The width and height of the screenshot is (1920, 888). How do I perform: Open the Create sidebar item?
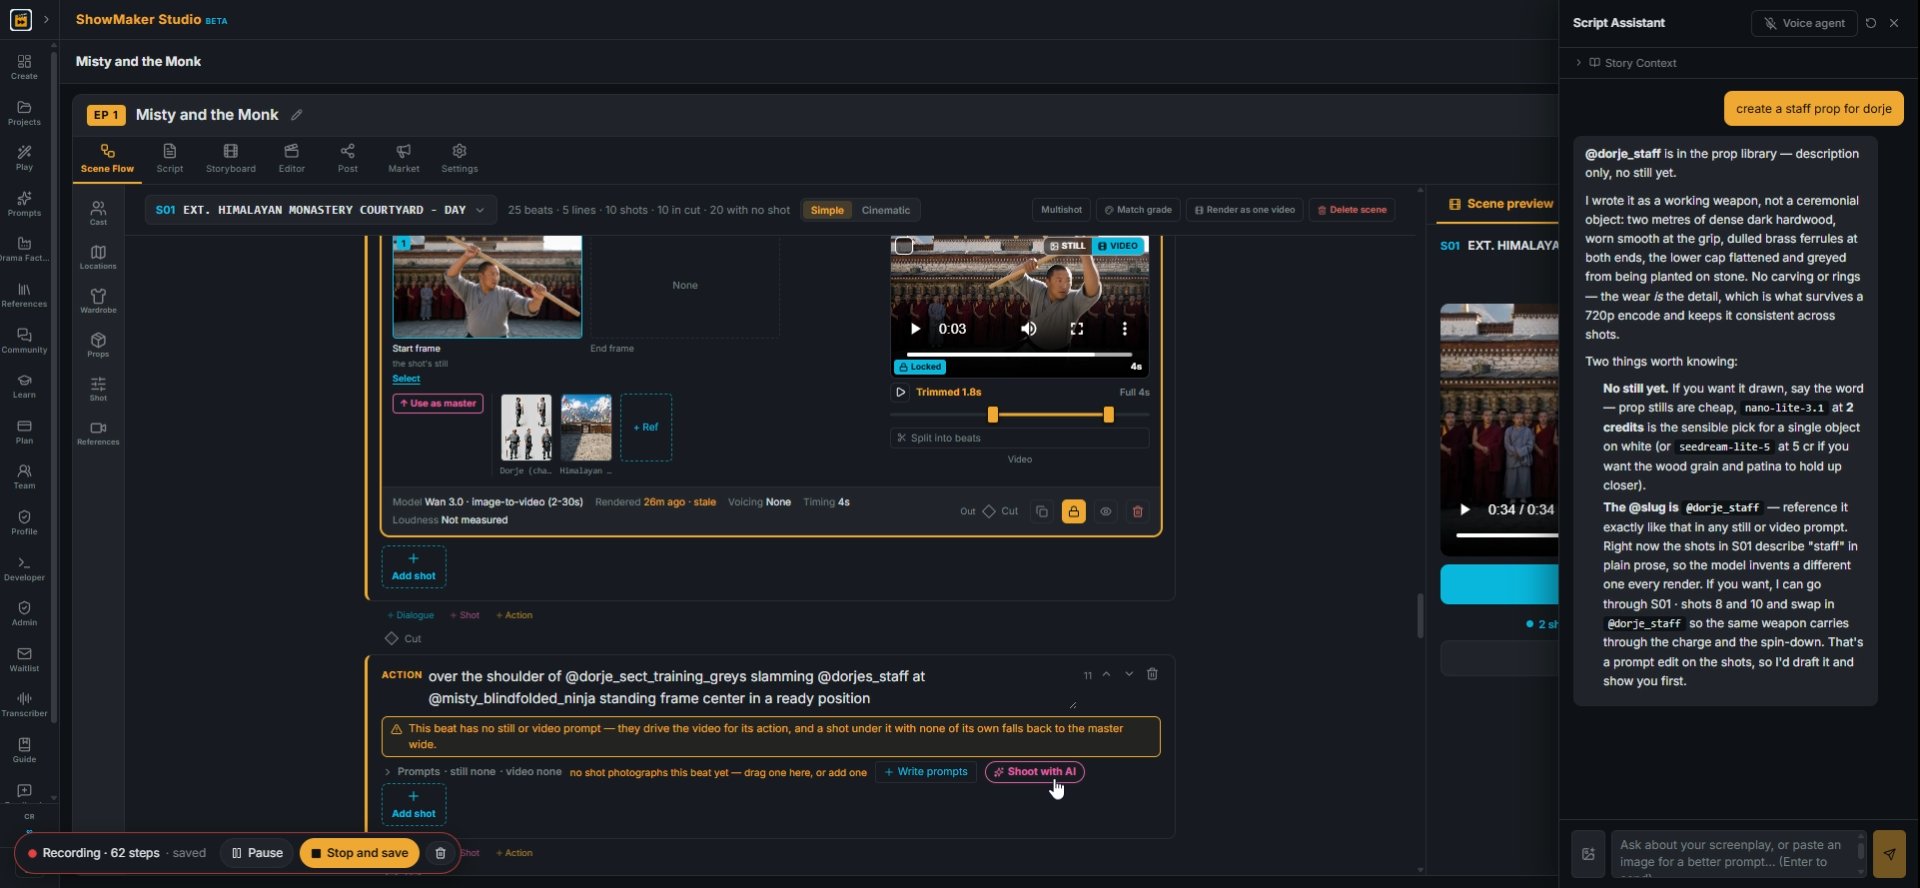click(24, 67)
